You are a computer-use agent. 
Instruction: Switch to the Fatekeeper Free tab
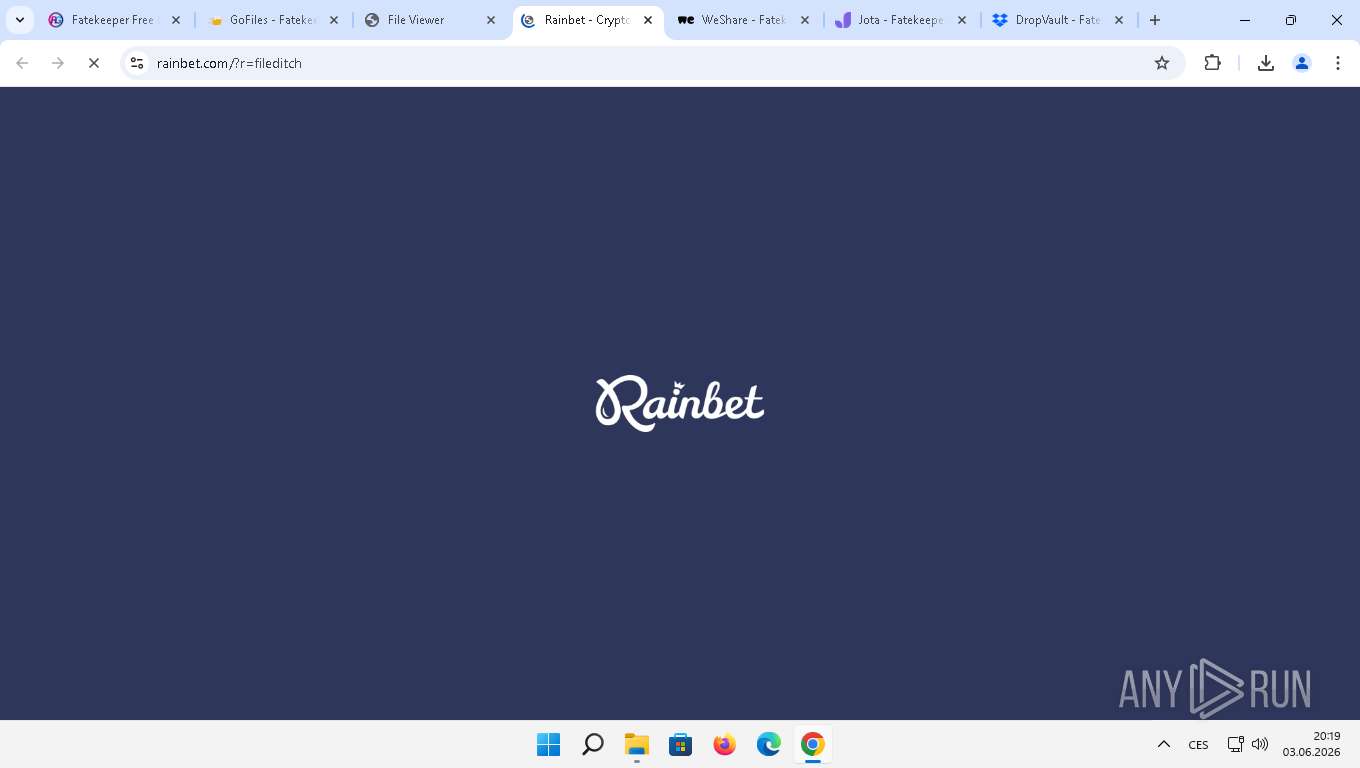tap(113, 20)
